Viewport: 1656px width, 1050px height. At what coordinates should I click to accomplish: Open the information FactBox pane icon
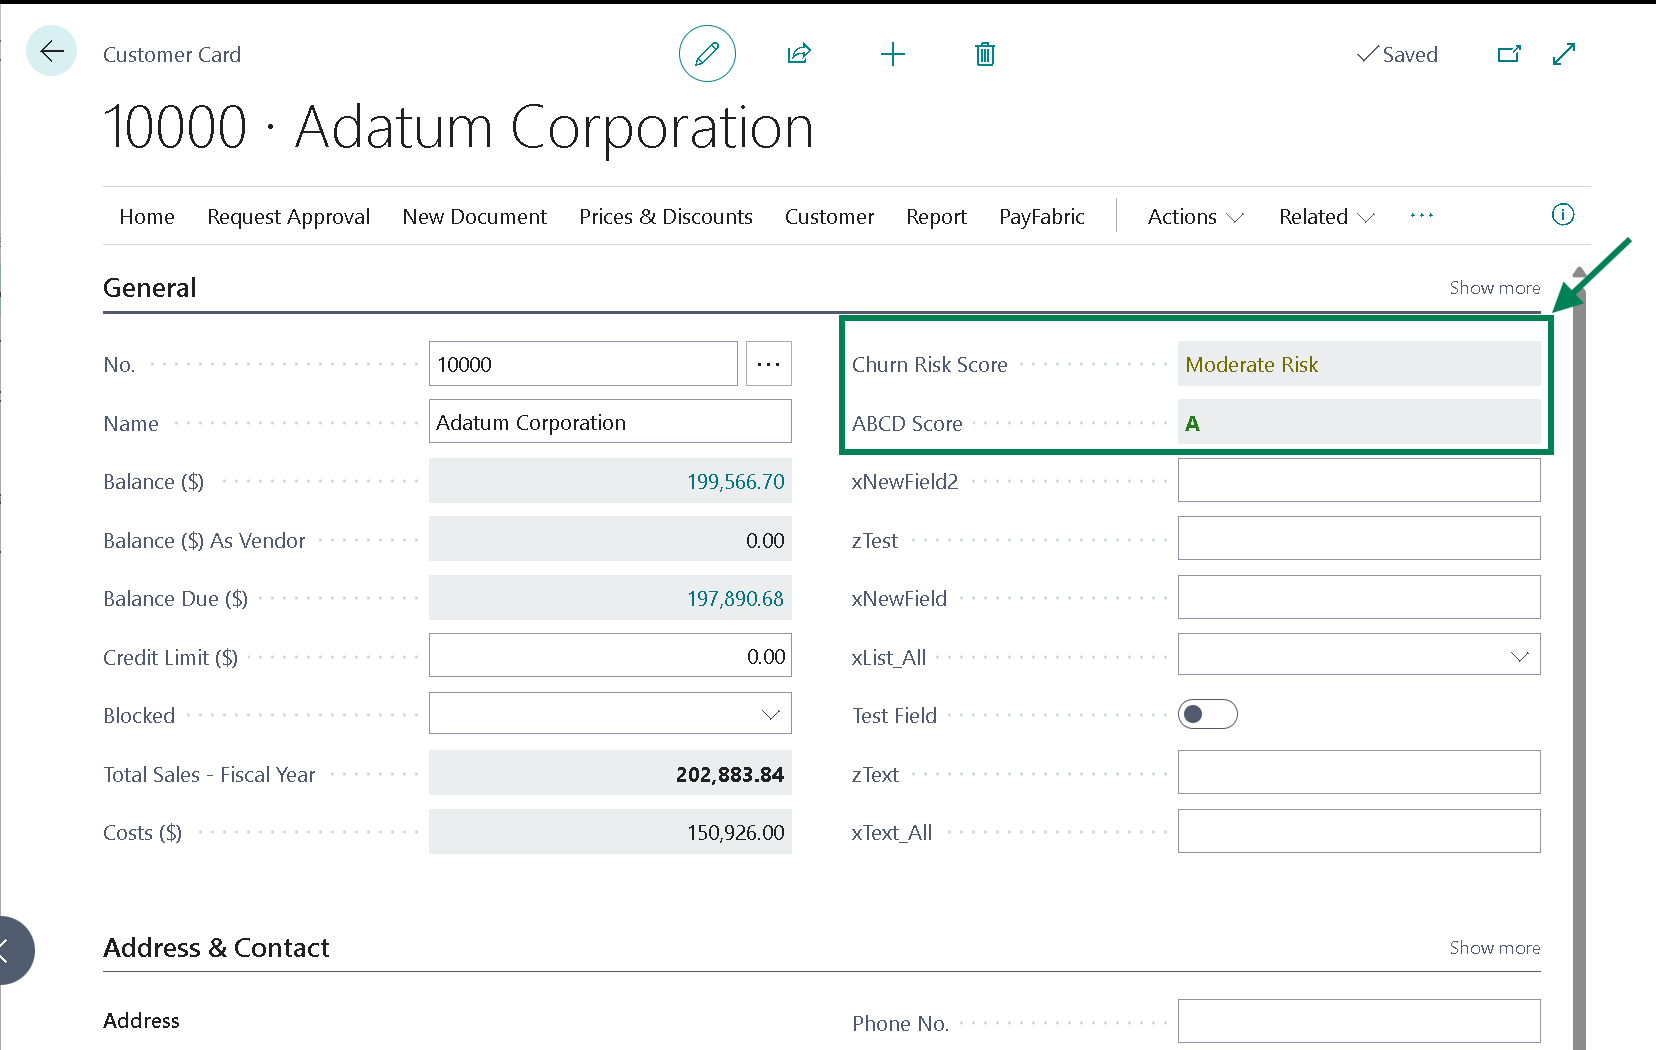[1562, 215]
